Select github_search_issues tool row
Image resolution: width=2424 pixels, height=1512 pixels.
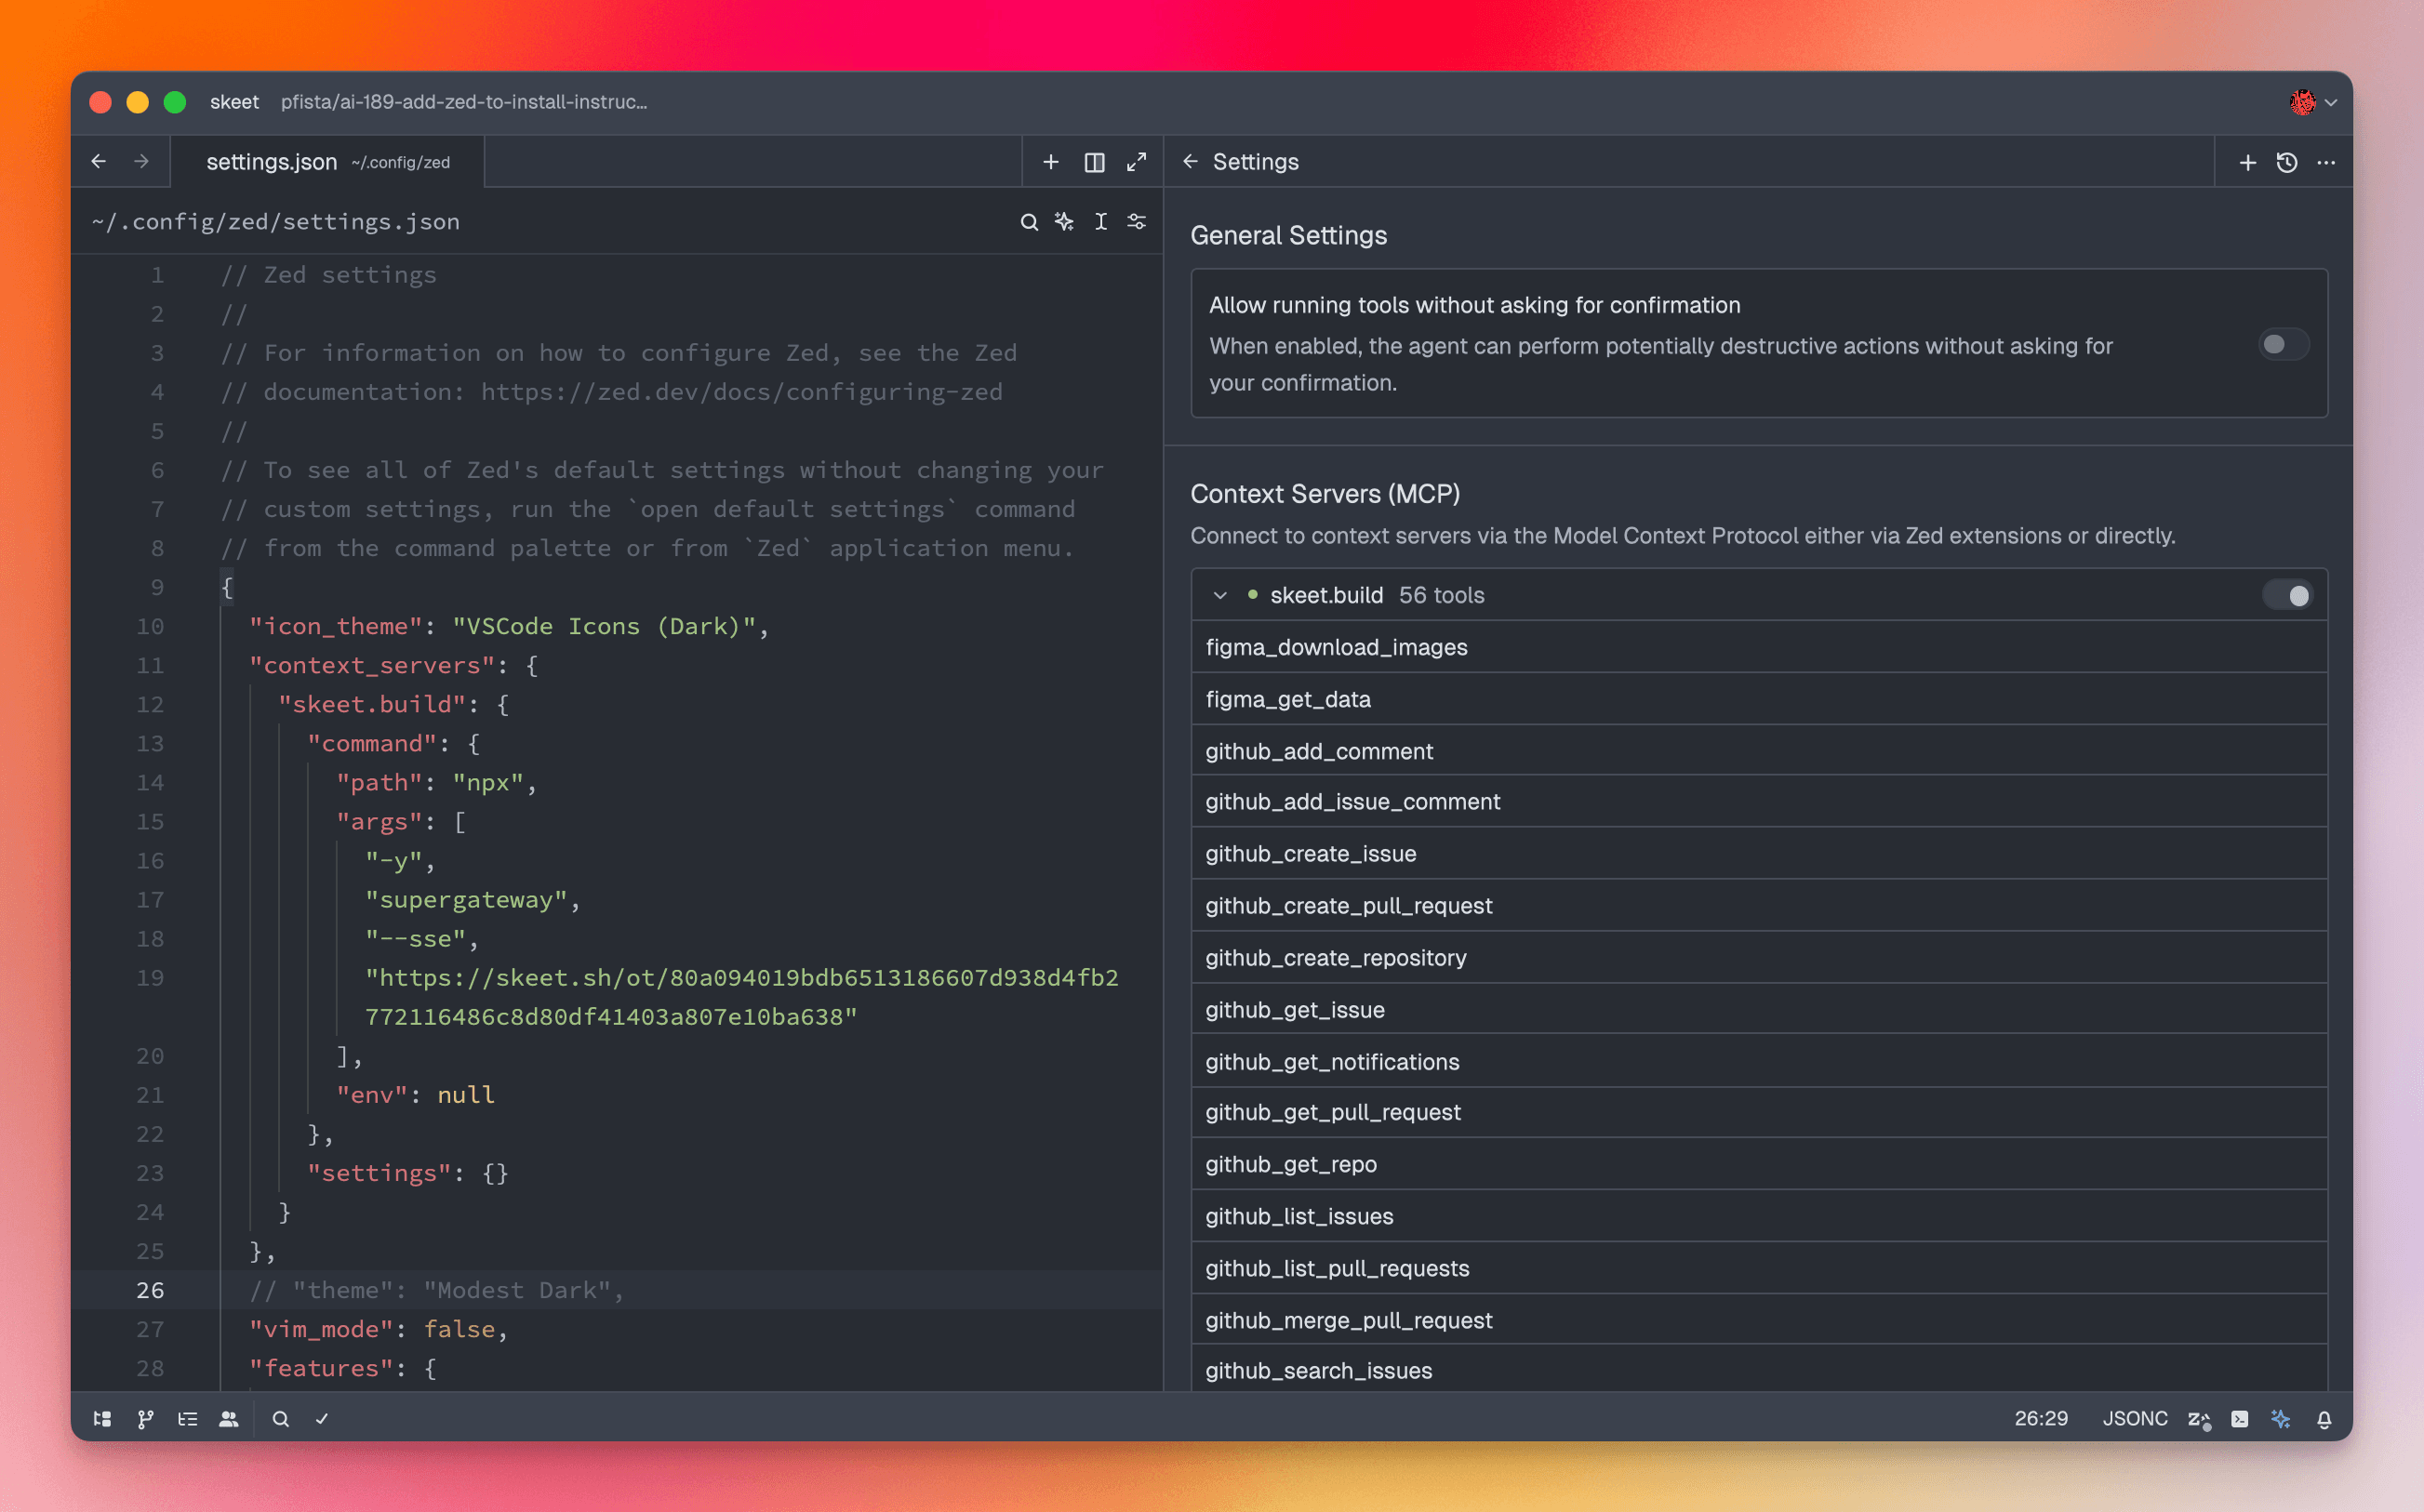1758,1369
